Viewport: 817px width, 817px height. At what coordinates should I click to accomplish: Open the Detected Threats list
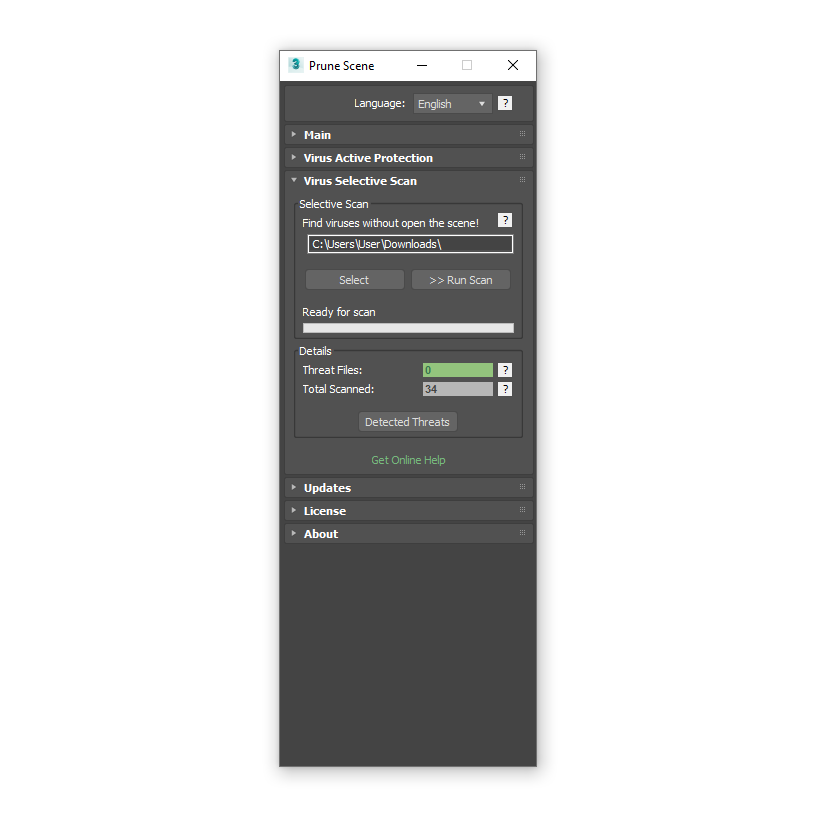[407, 422]
